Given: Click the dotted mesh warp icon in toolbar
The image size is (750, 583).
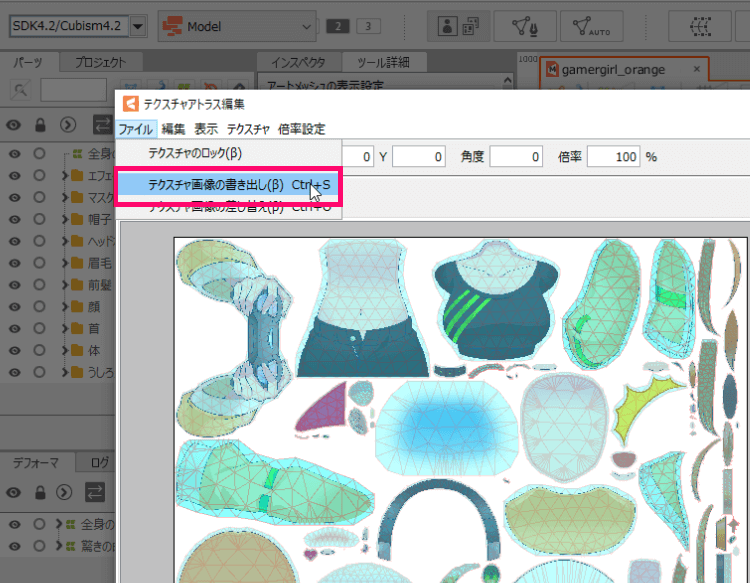Looking at the screenshot, I should (700, 26).
